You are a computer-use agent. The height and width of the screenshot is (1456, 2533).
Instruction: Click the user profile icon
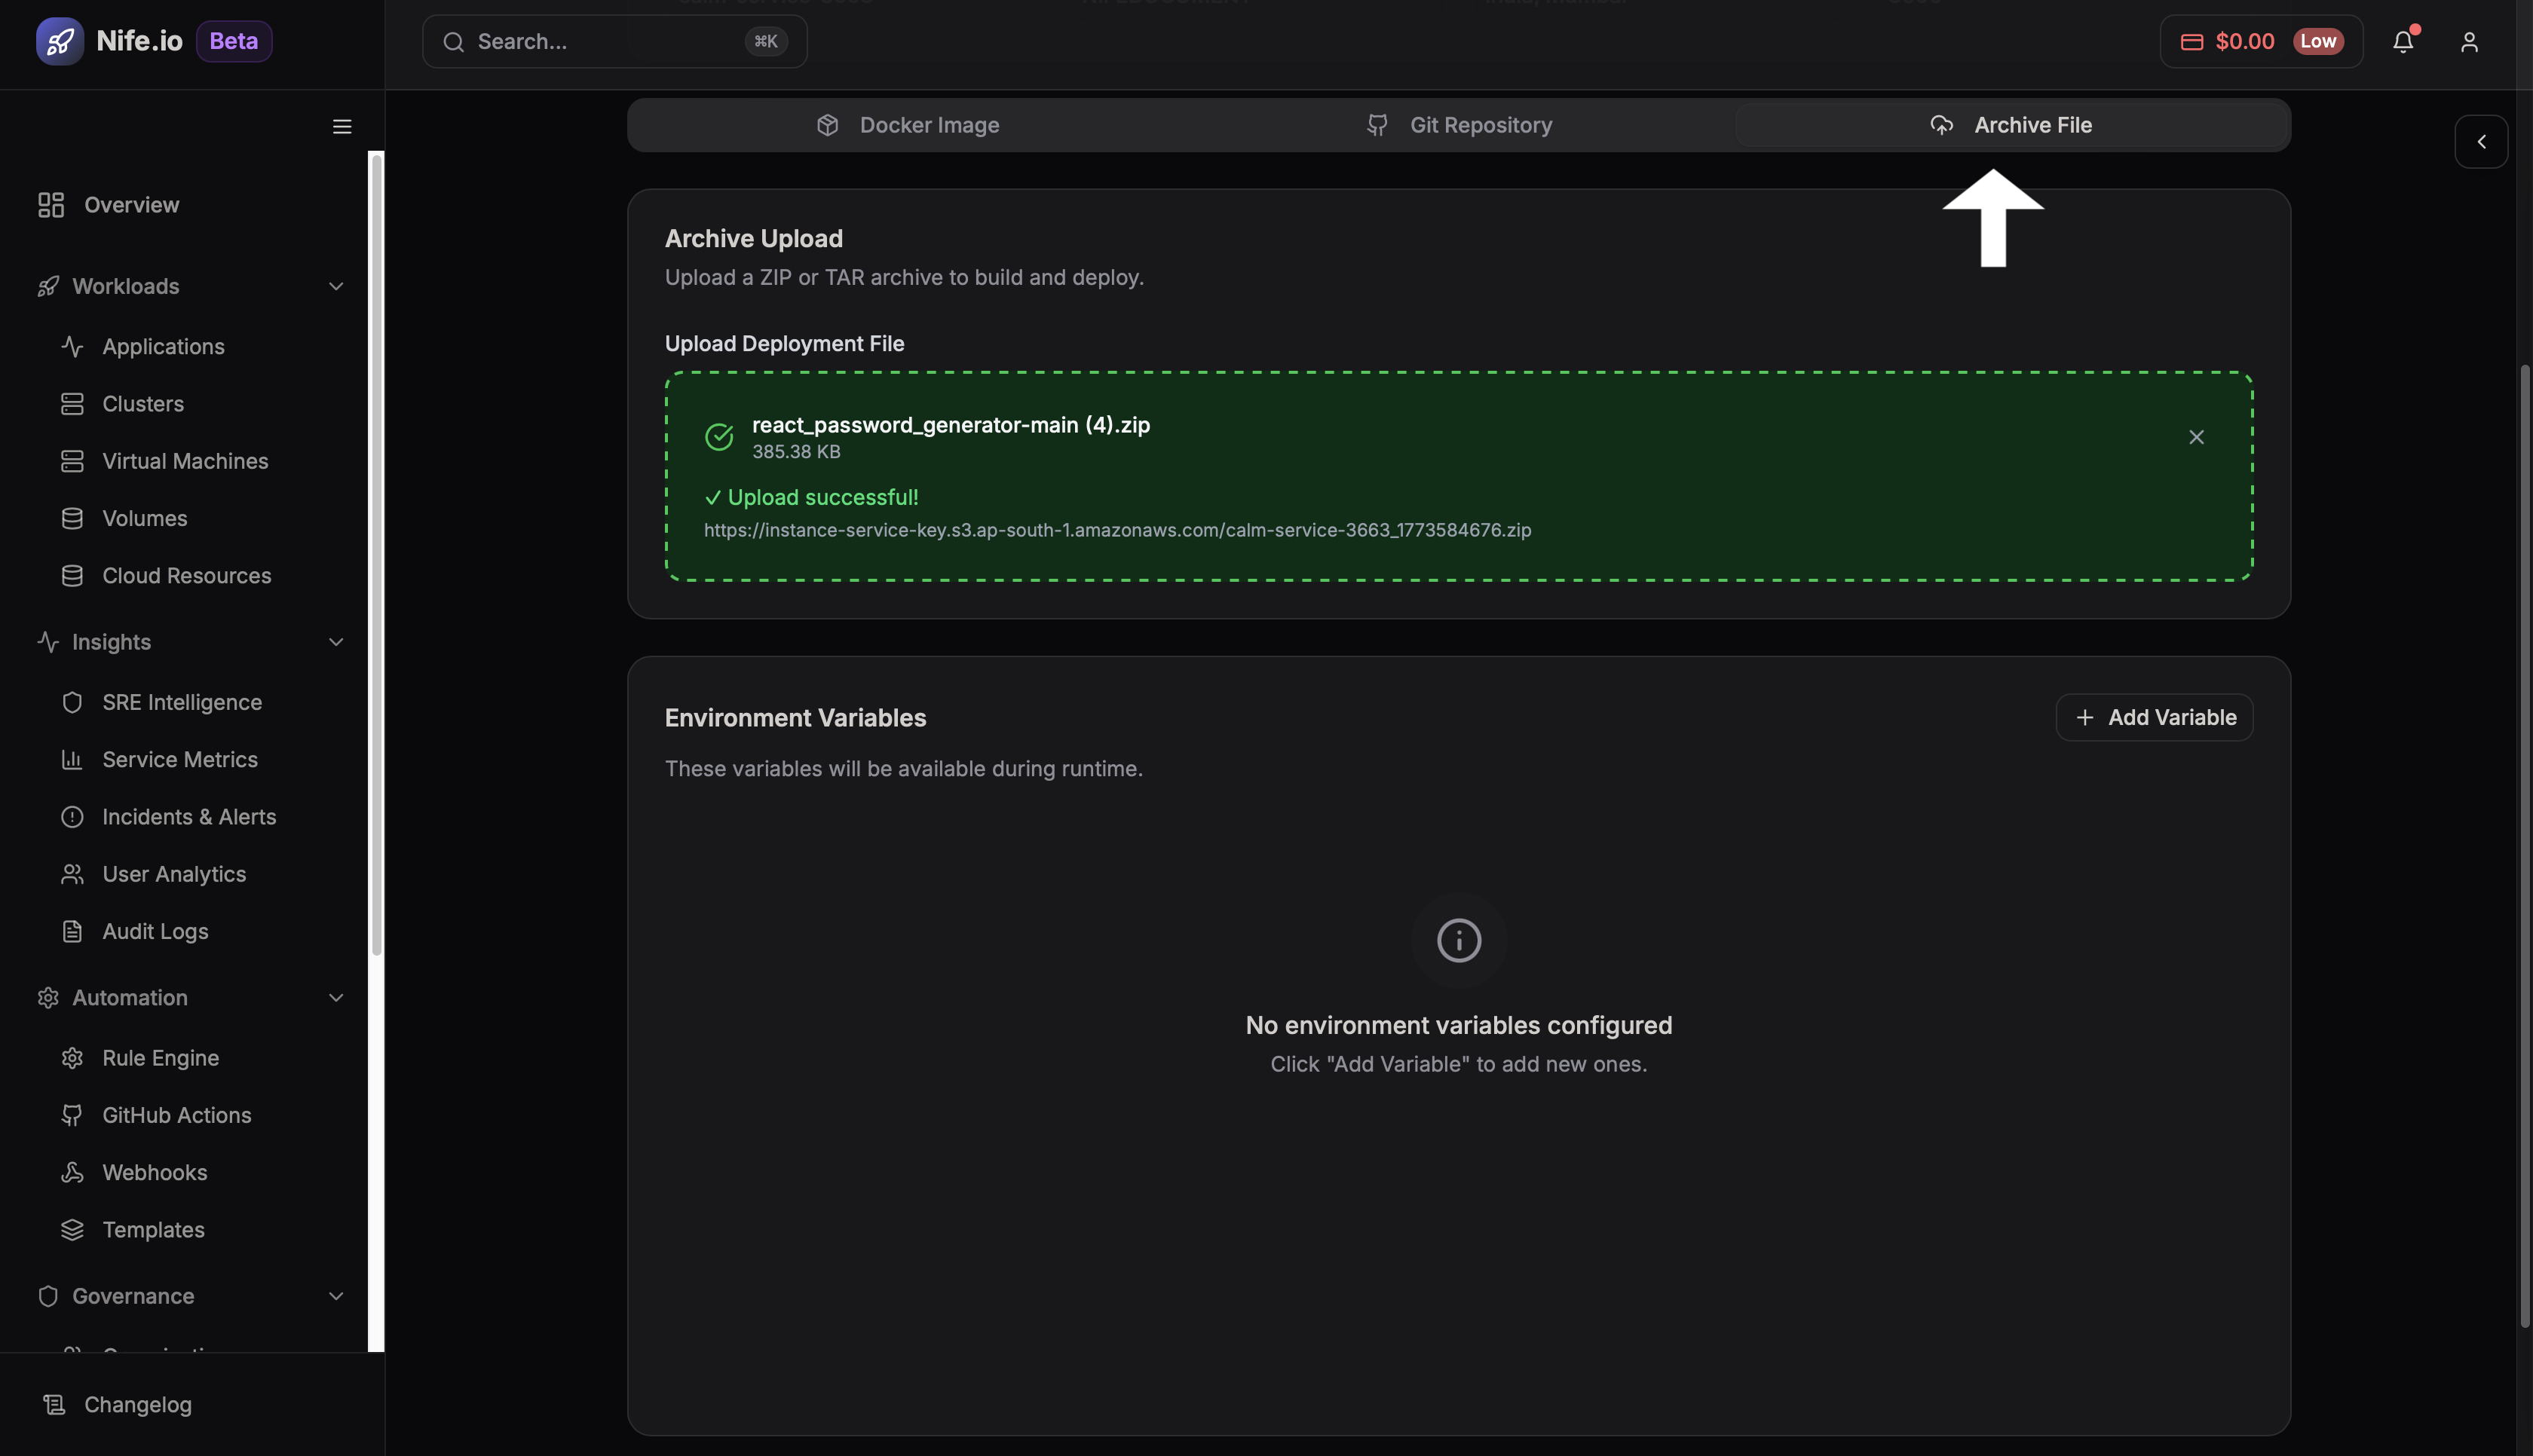point(2469,41)
